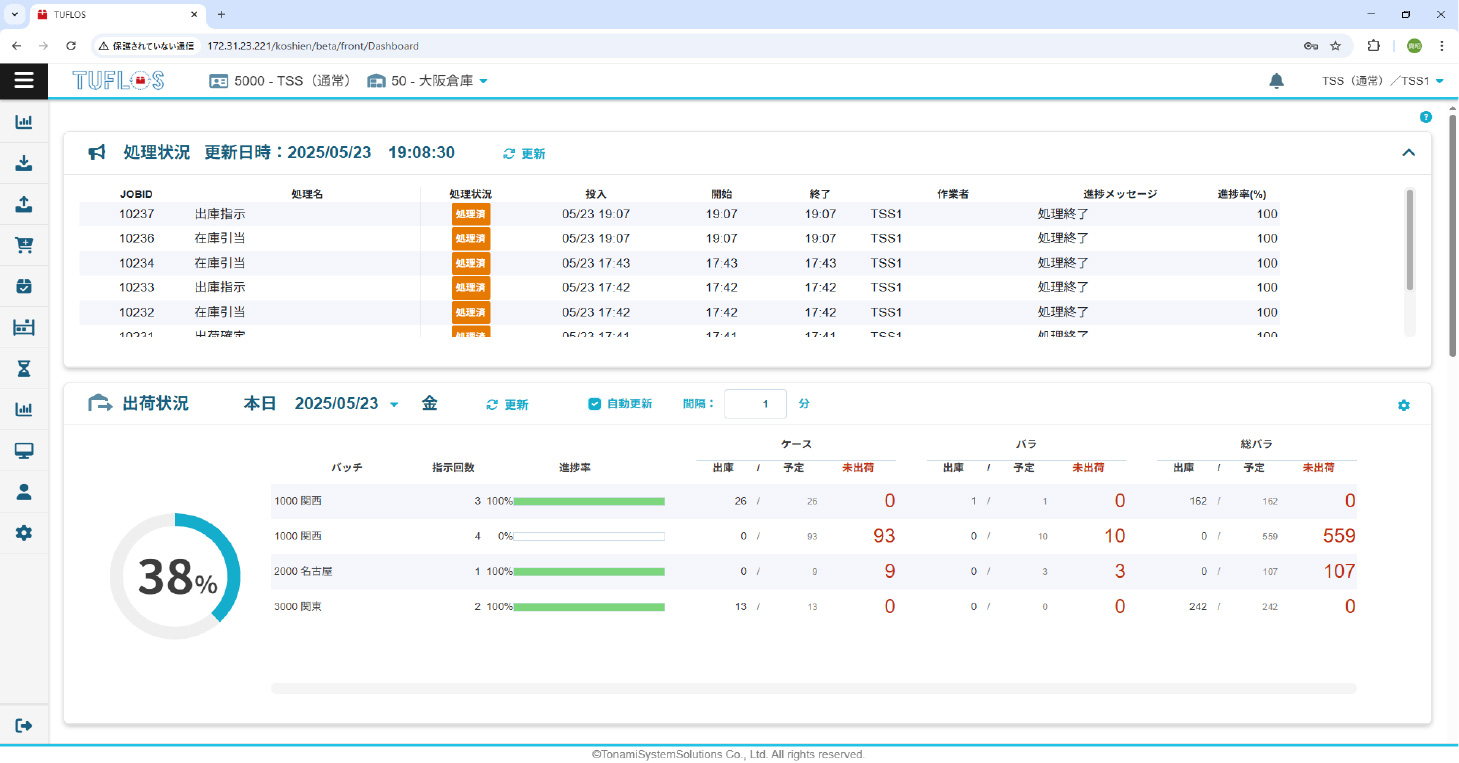Open the 2025/05/23 date dropdown in 出荷状況

[346, 404]
